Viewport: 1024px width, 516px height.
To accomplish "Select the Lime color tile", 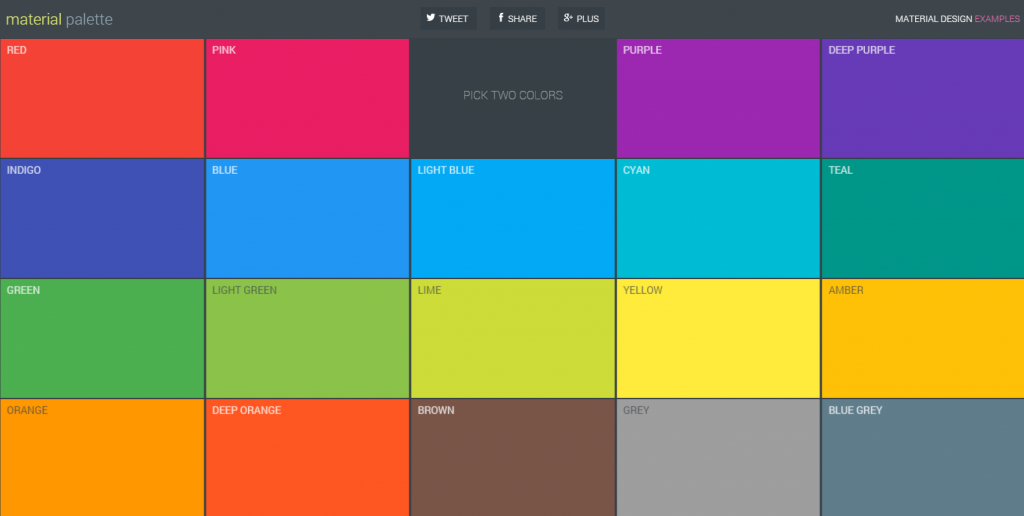I will tap(513, 339).
